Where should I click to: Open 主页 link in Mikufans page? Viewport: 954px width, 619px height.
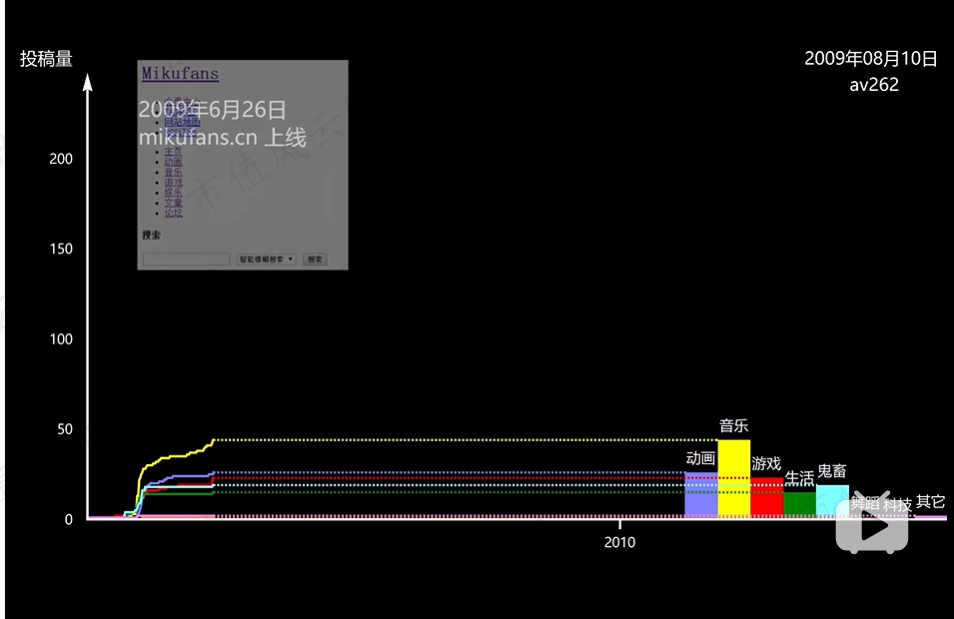pyautogui.click(x=173, y=152)
